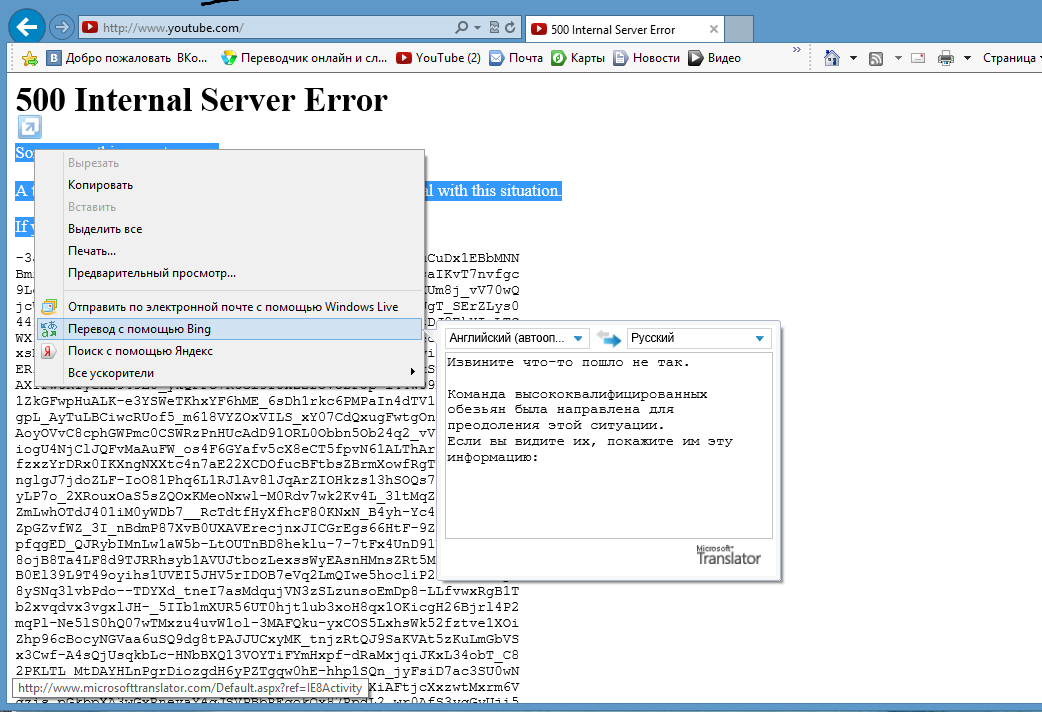The width and height of the screenshot is (1042, 712).
Task: Click the Microsoft Translator logo link
Action: (x=727, y=555)
